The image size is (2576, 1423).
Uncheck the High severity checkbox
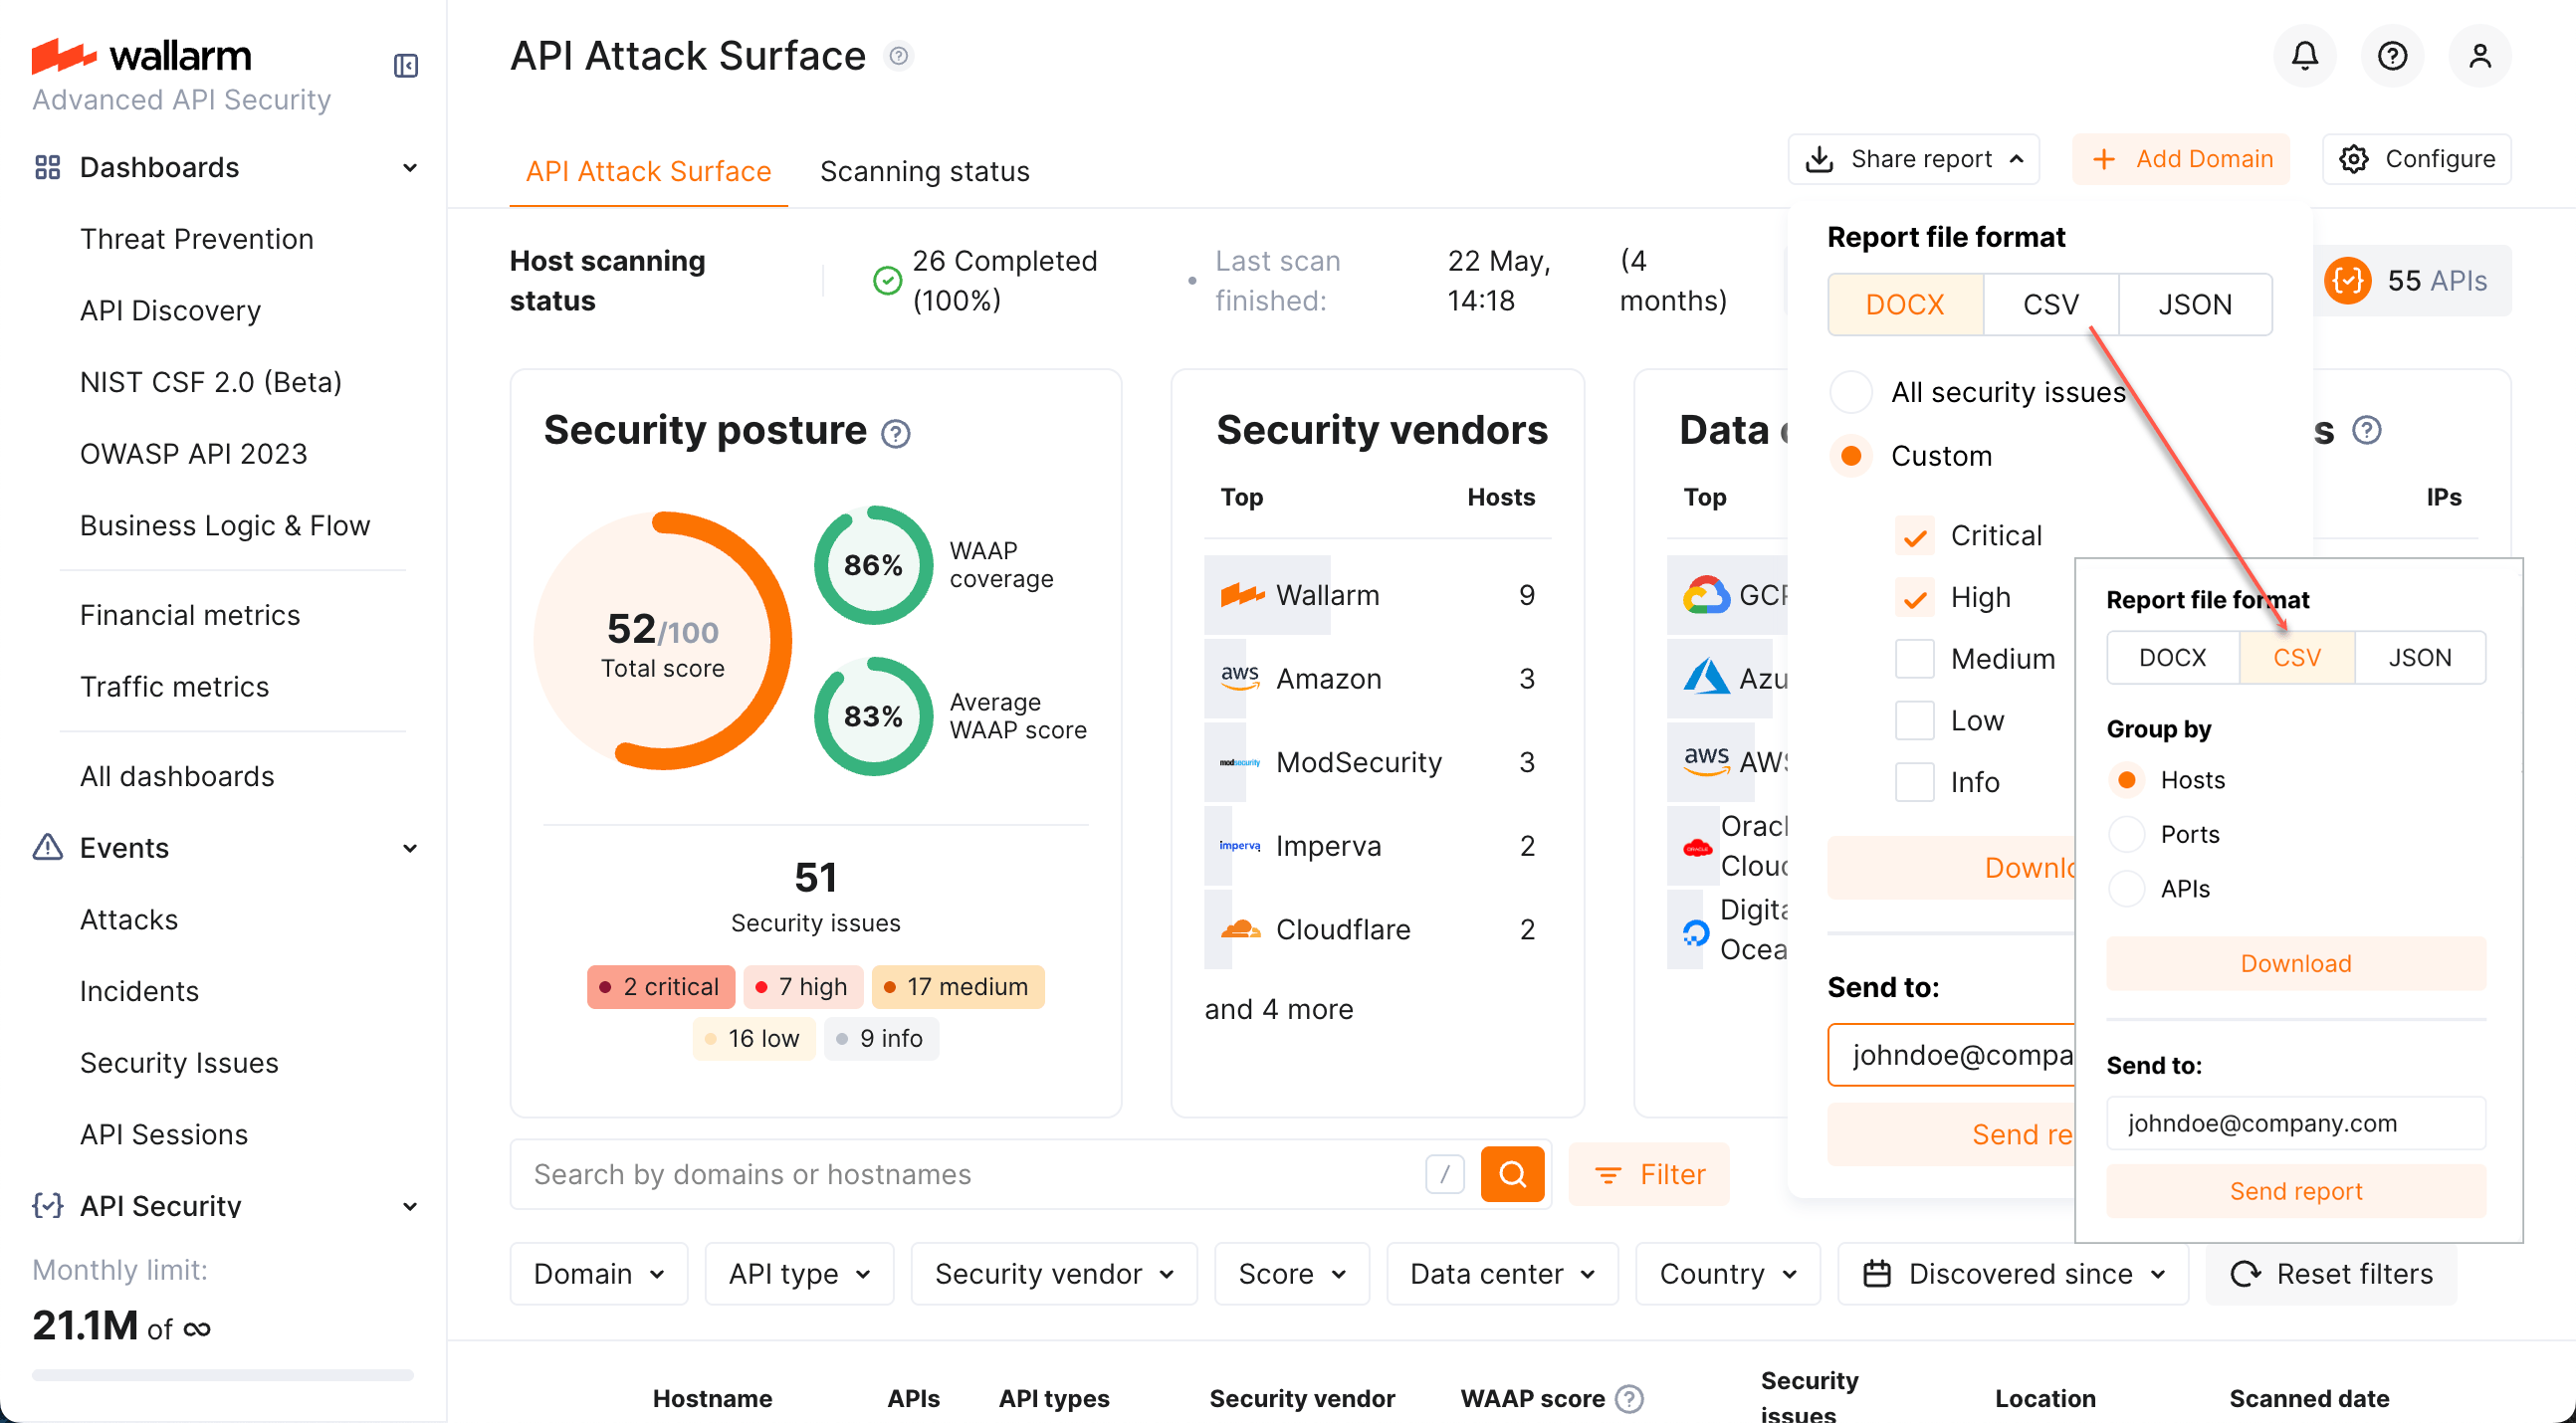tap(1915, 597)
